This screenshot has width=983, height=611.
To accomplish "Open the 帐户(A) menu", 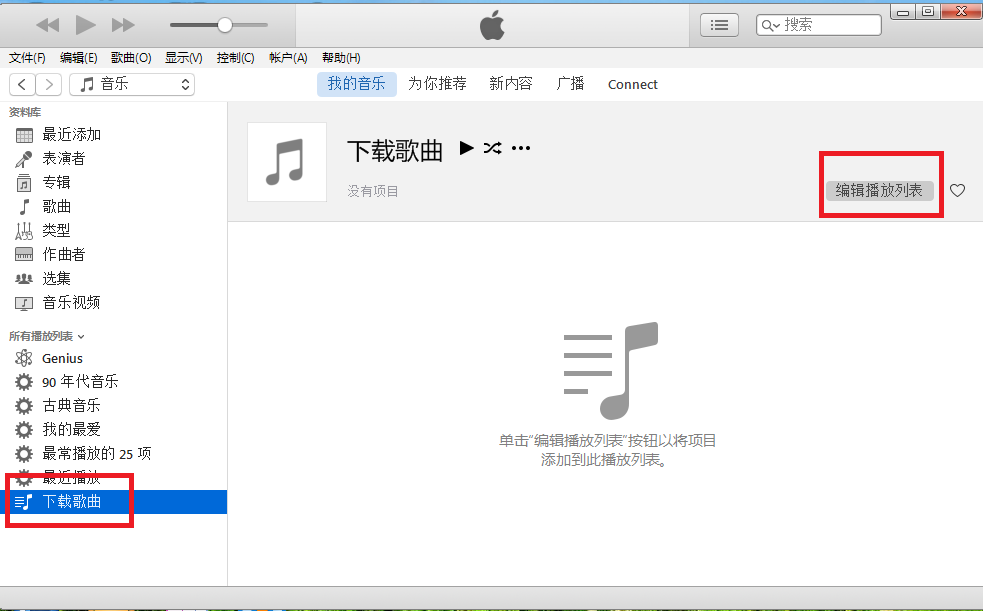I will tap(288, 58).
